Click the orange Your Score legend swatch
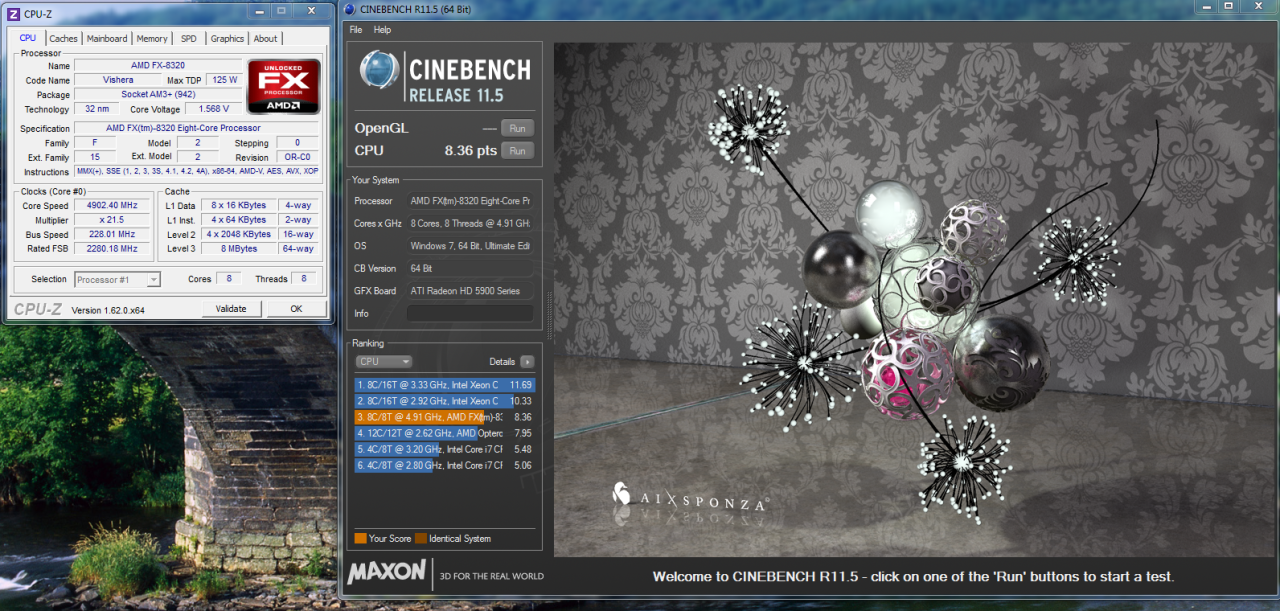This screenshot has width=1280, height=611. point(360,538)
